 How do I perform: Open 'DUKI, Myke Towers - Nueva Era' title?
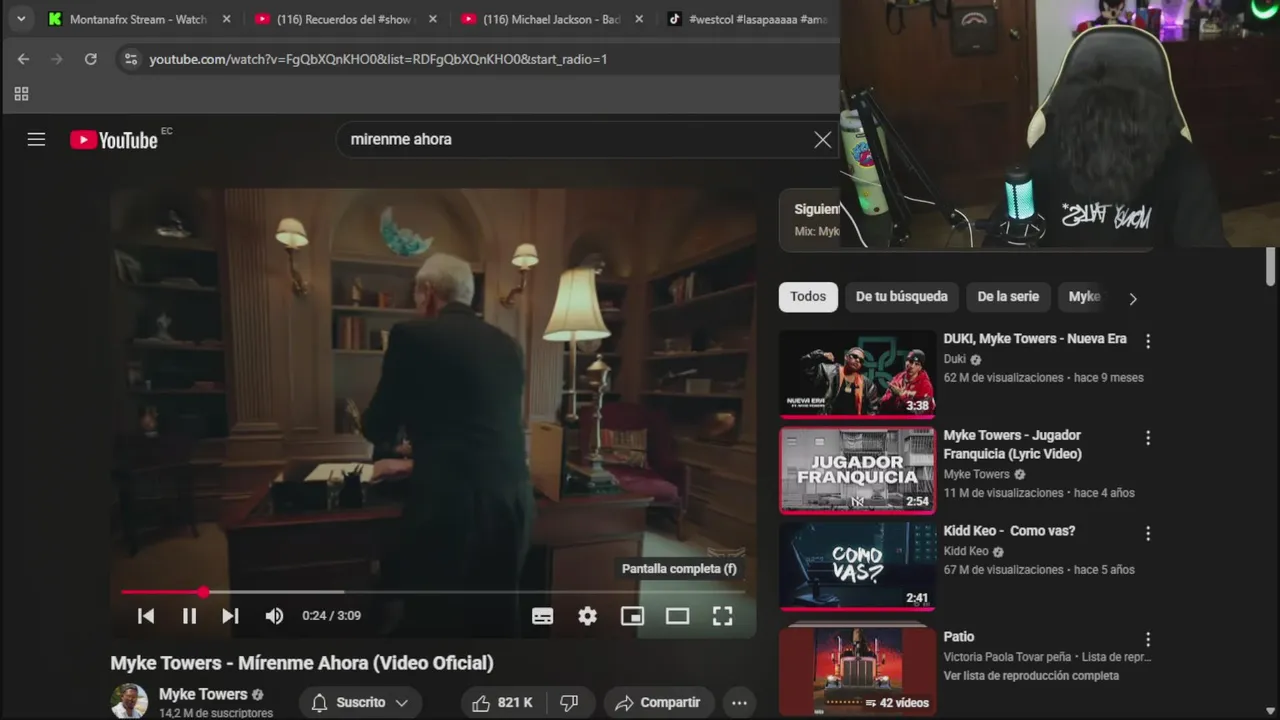click(1035, 339)
